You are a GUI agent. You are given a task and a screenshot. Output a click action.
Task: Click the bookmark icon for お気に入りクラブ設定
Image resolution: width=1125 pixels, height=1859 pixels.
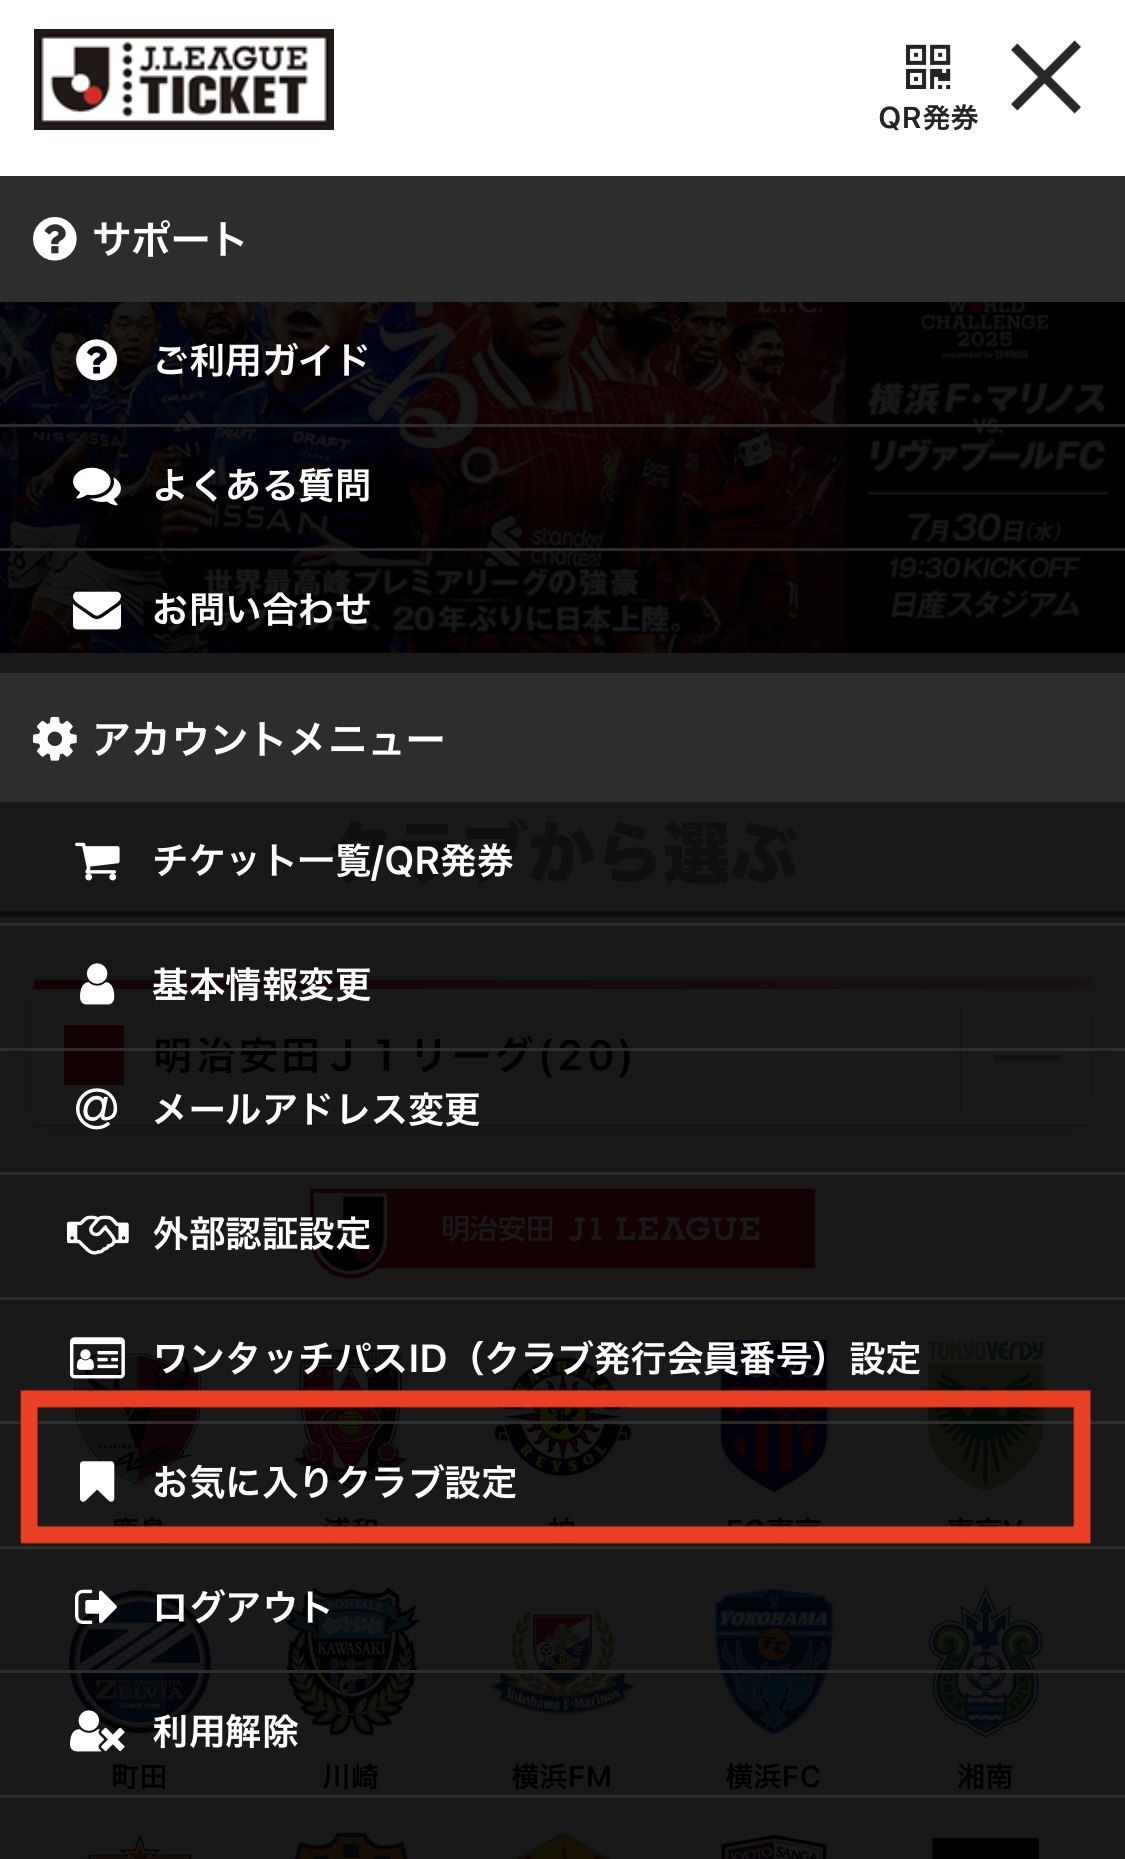click(97, 1482)
